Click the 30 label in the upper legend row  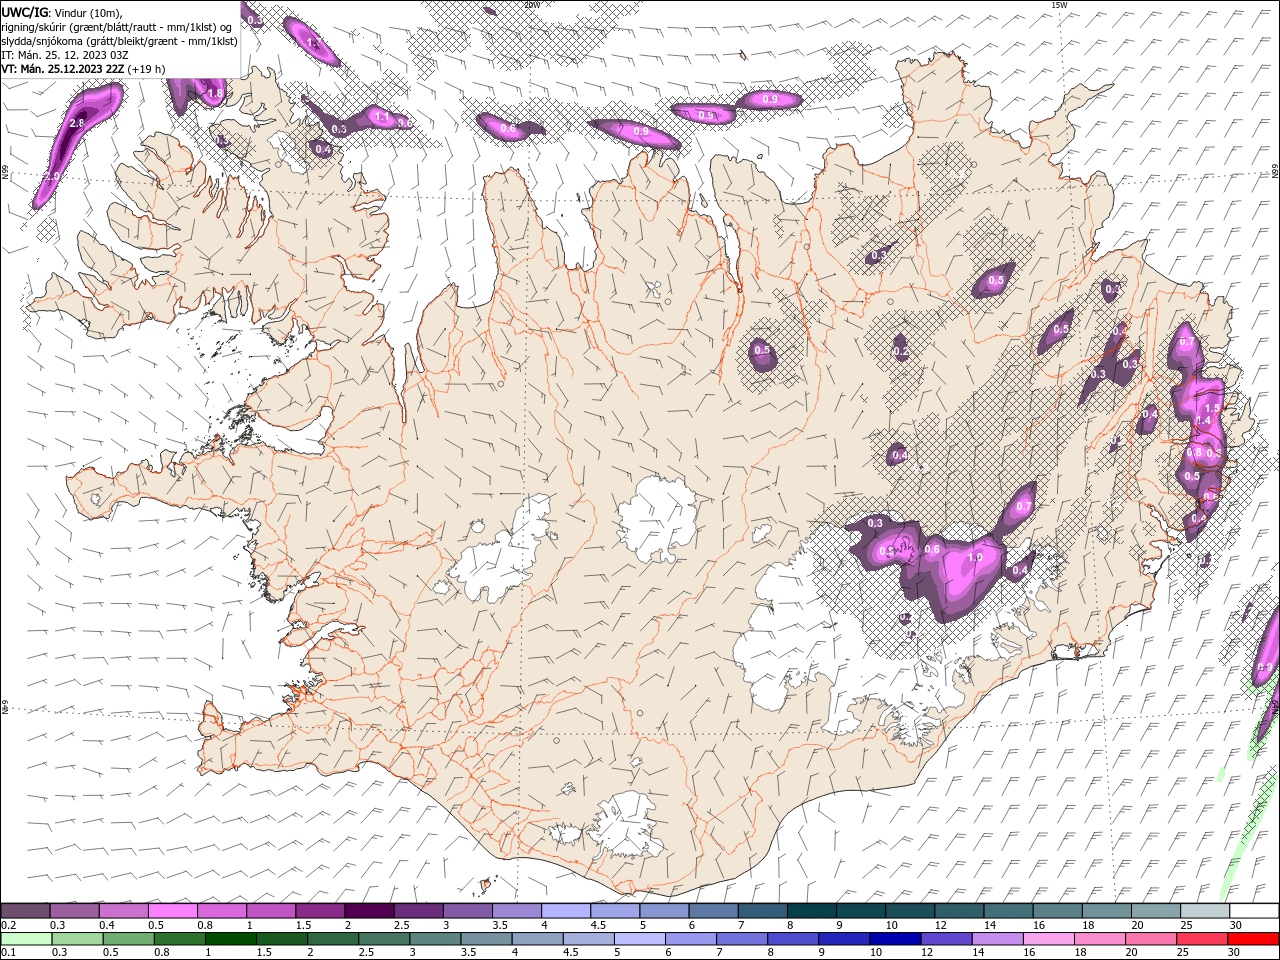(x=1236, y=925)
